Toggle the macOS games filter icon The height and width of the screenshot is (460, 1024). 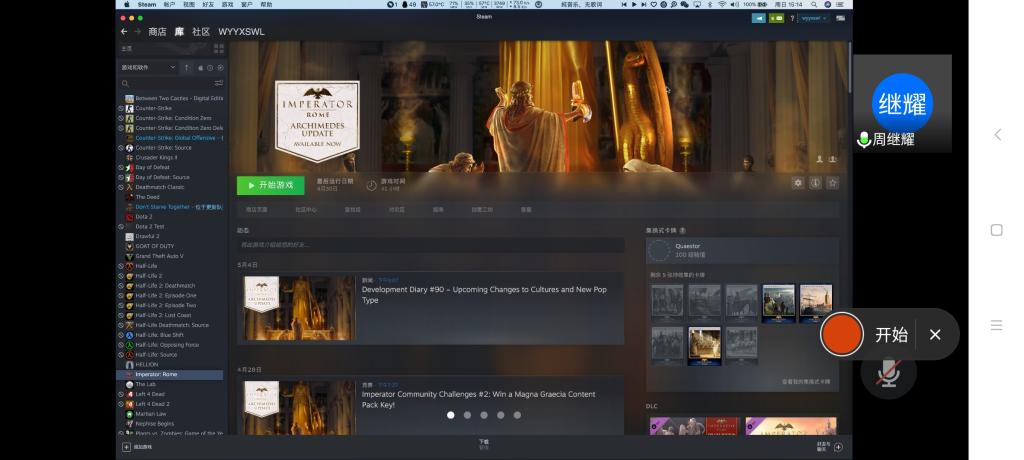pos(200,67)
